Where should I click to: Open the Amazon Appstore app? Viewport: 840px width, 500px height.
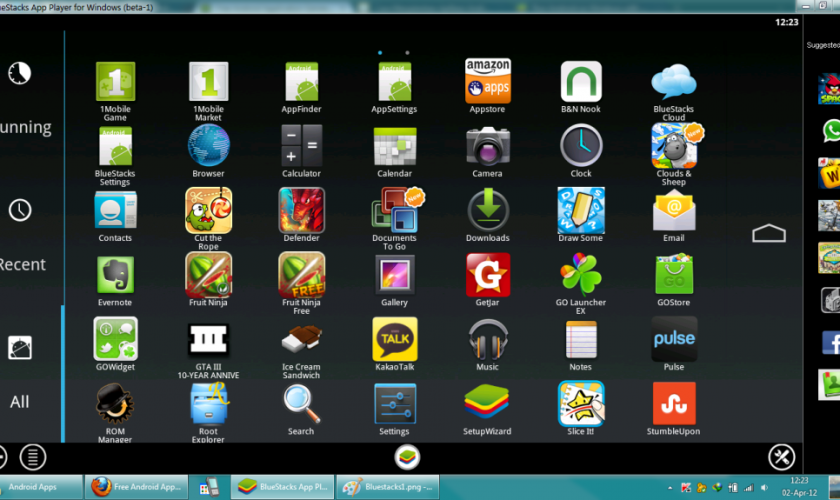pyautogui.click(x=487, y=82)
